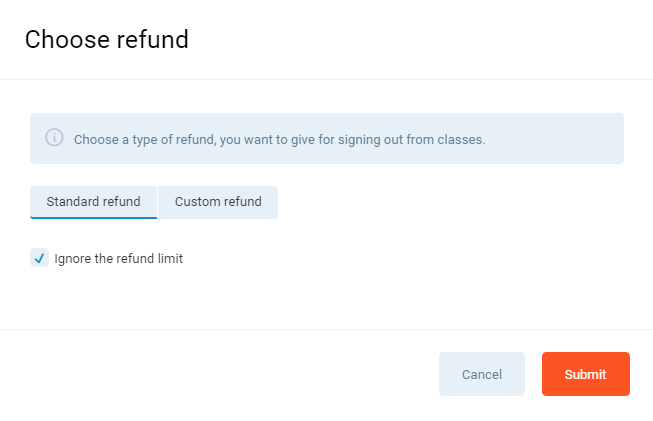653x421 pixels.
Task: Disable the refund limit override checkbox
Action: (x=39, y=258)
